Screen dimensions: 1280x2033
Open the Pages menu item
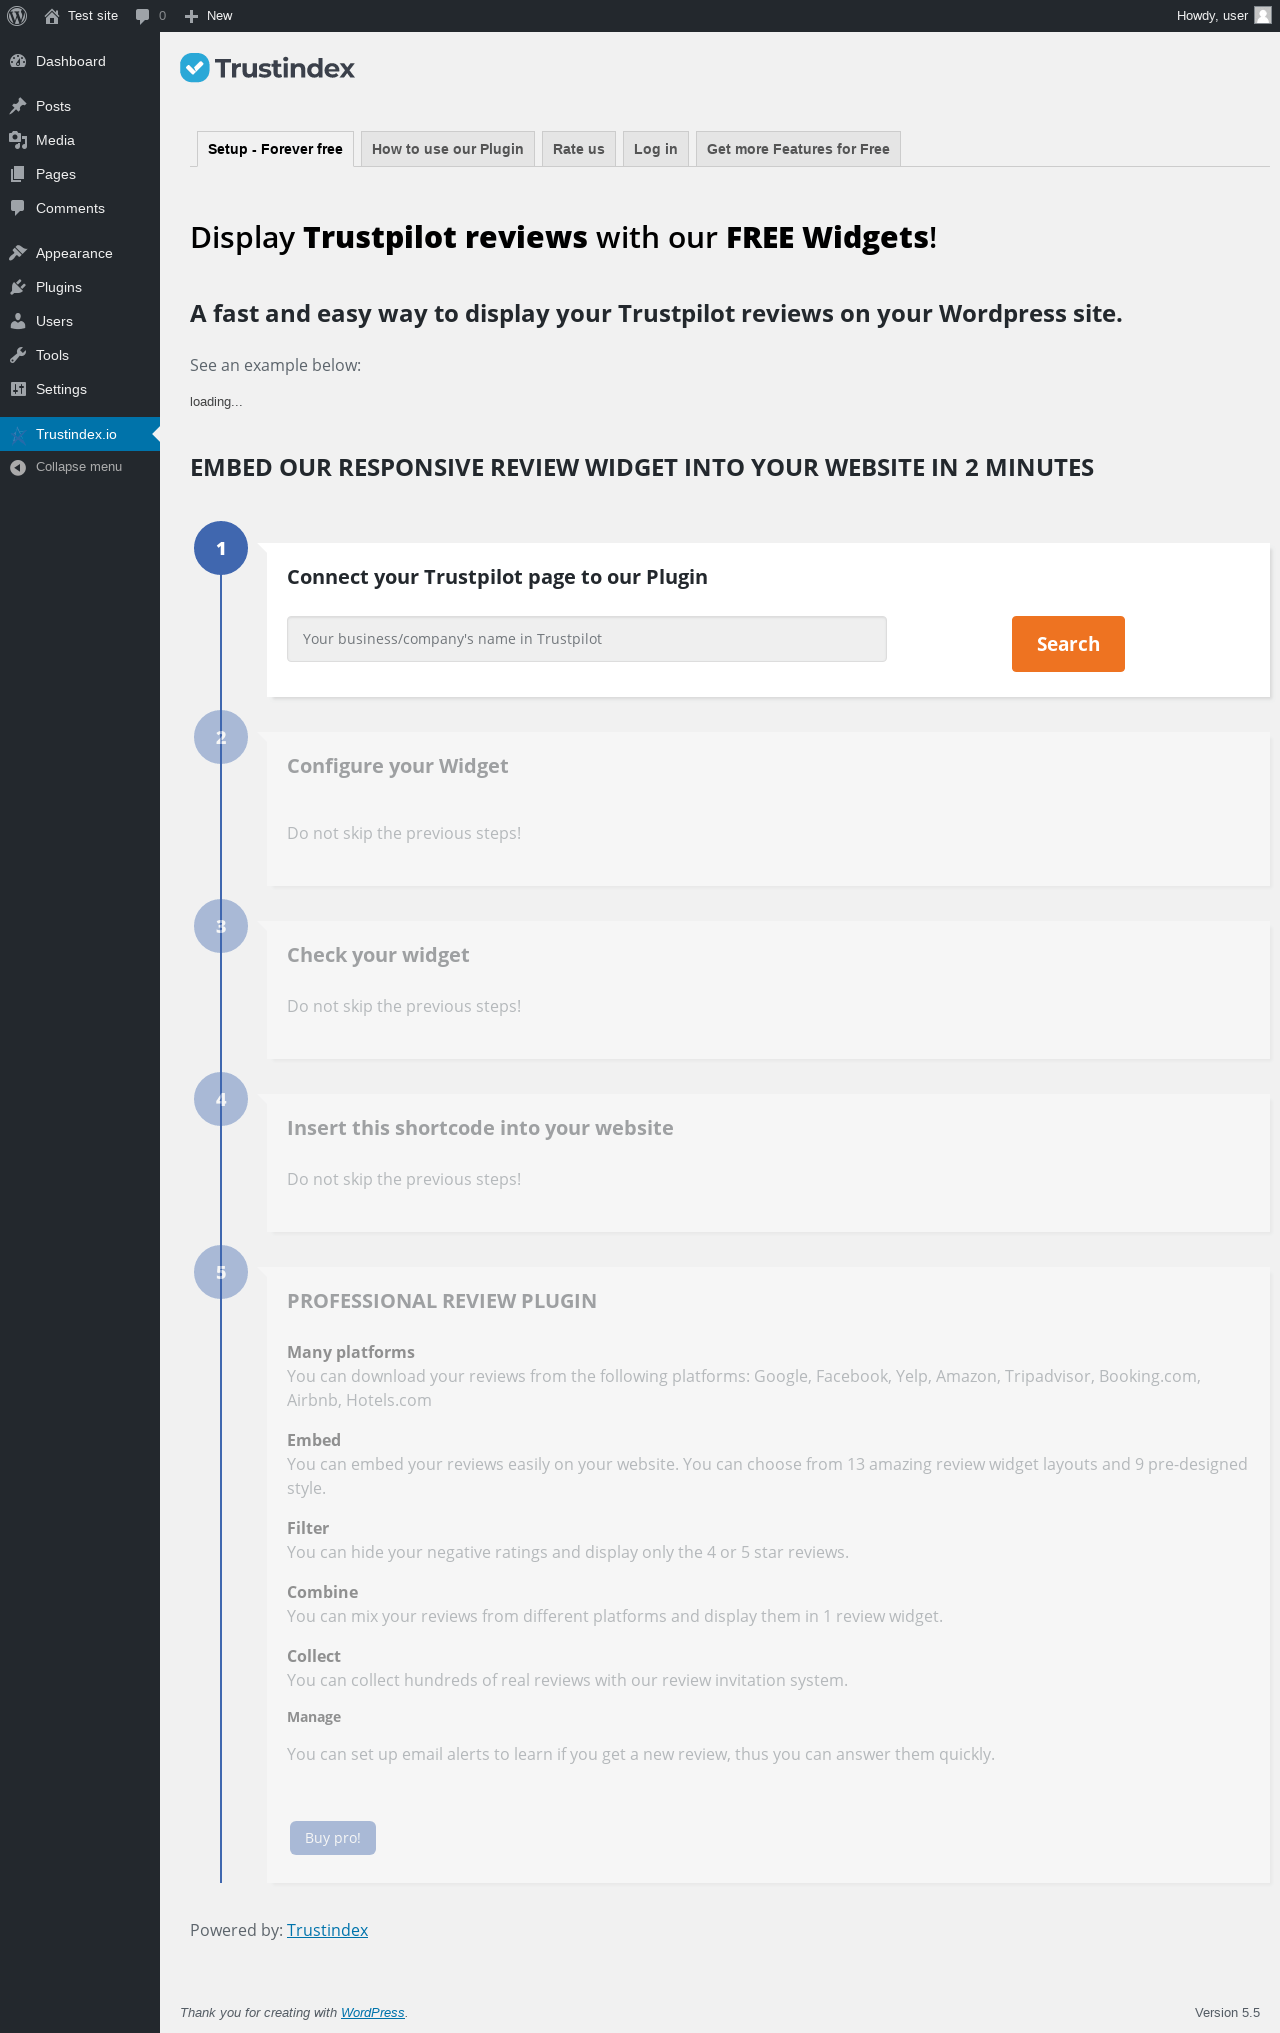pos(80,174)
